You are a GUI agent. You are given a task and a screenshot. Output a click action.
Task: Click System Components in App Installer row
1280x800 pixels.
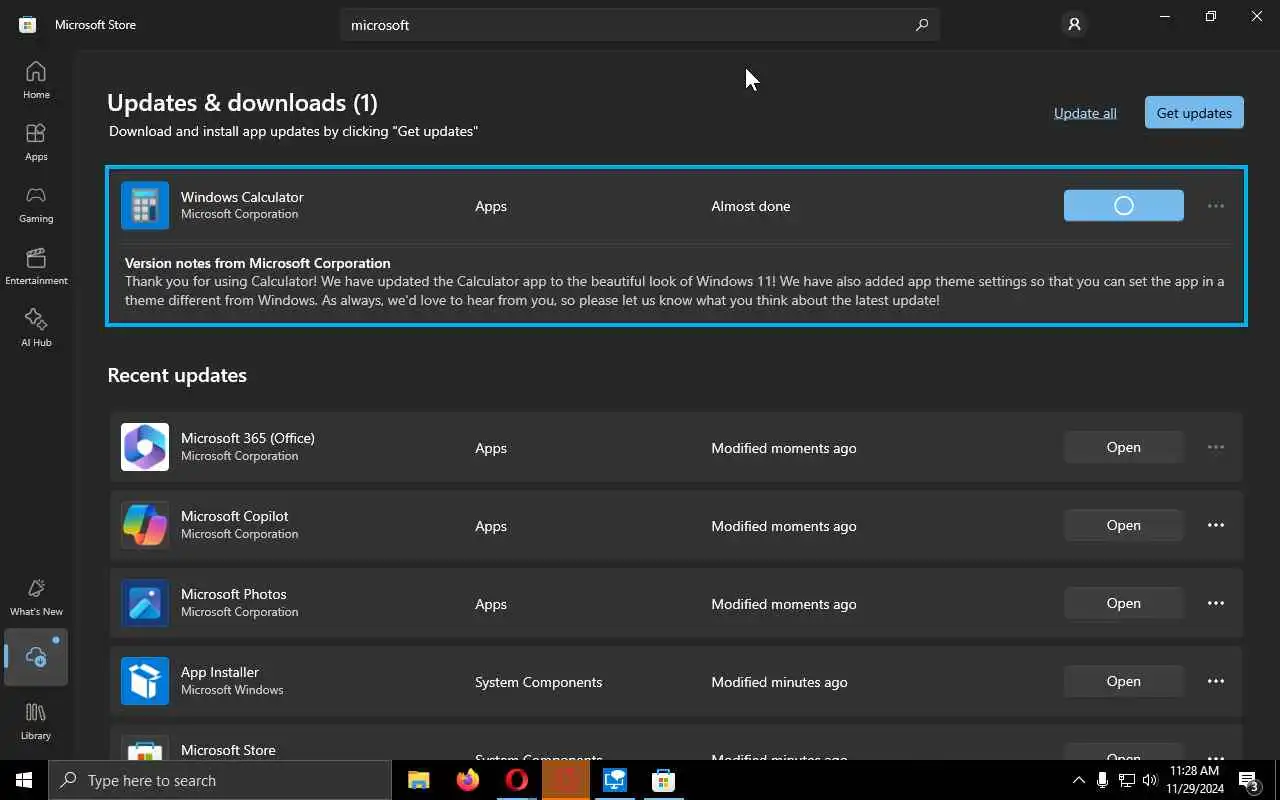[539, 682]
